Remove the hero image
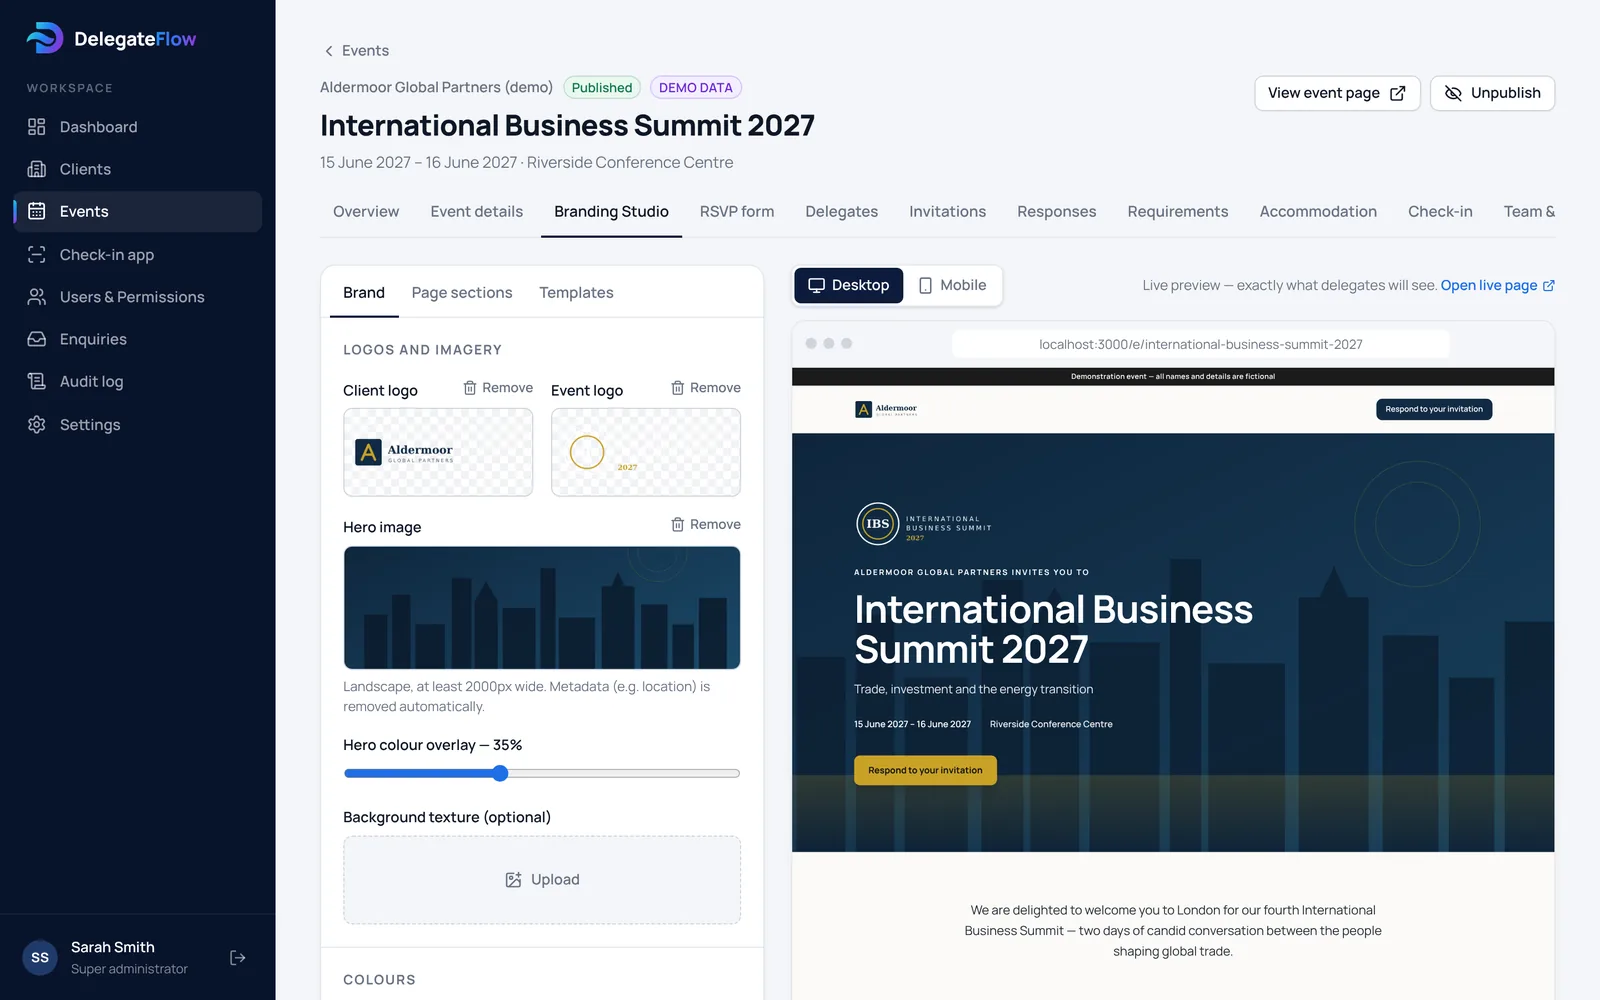1600x1000 pixels. [706, 525]
